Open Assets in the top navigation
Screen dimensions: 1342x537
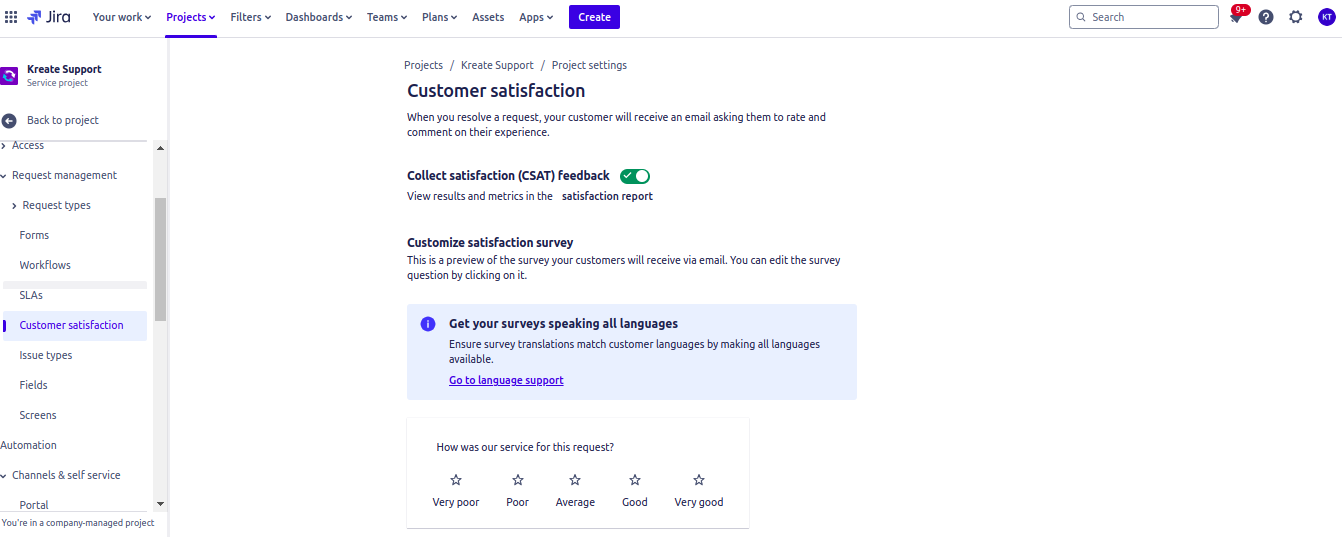[488, 17]
